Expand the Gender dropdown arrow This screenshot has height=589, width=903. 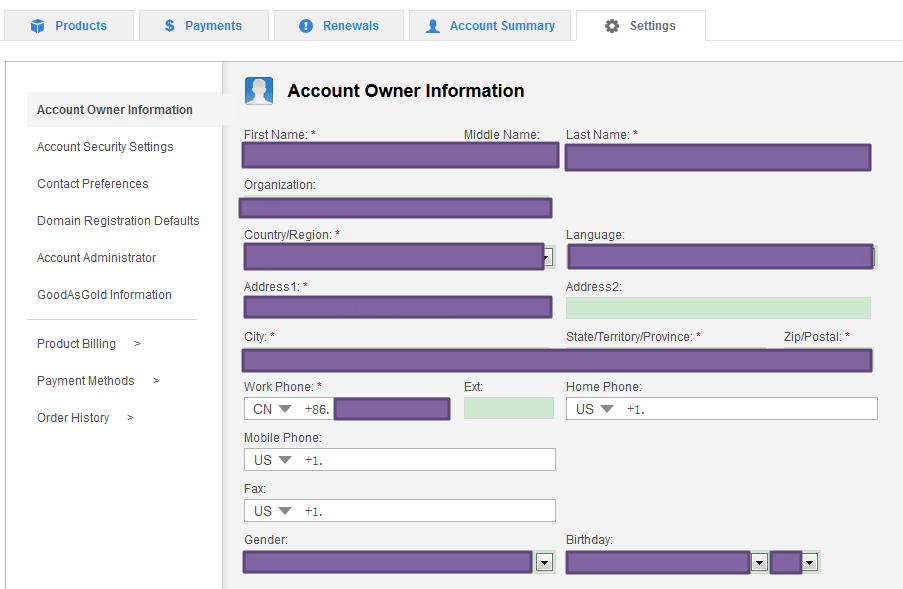point(544,563)
